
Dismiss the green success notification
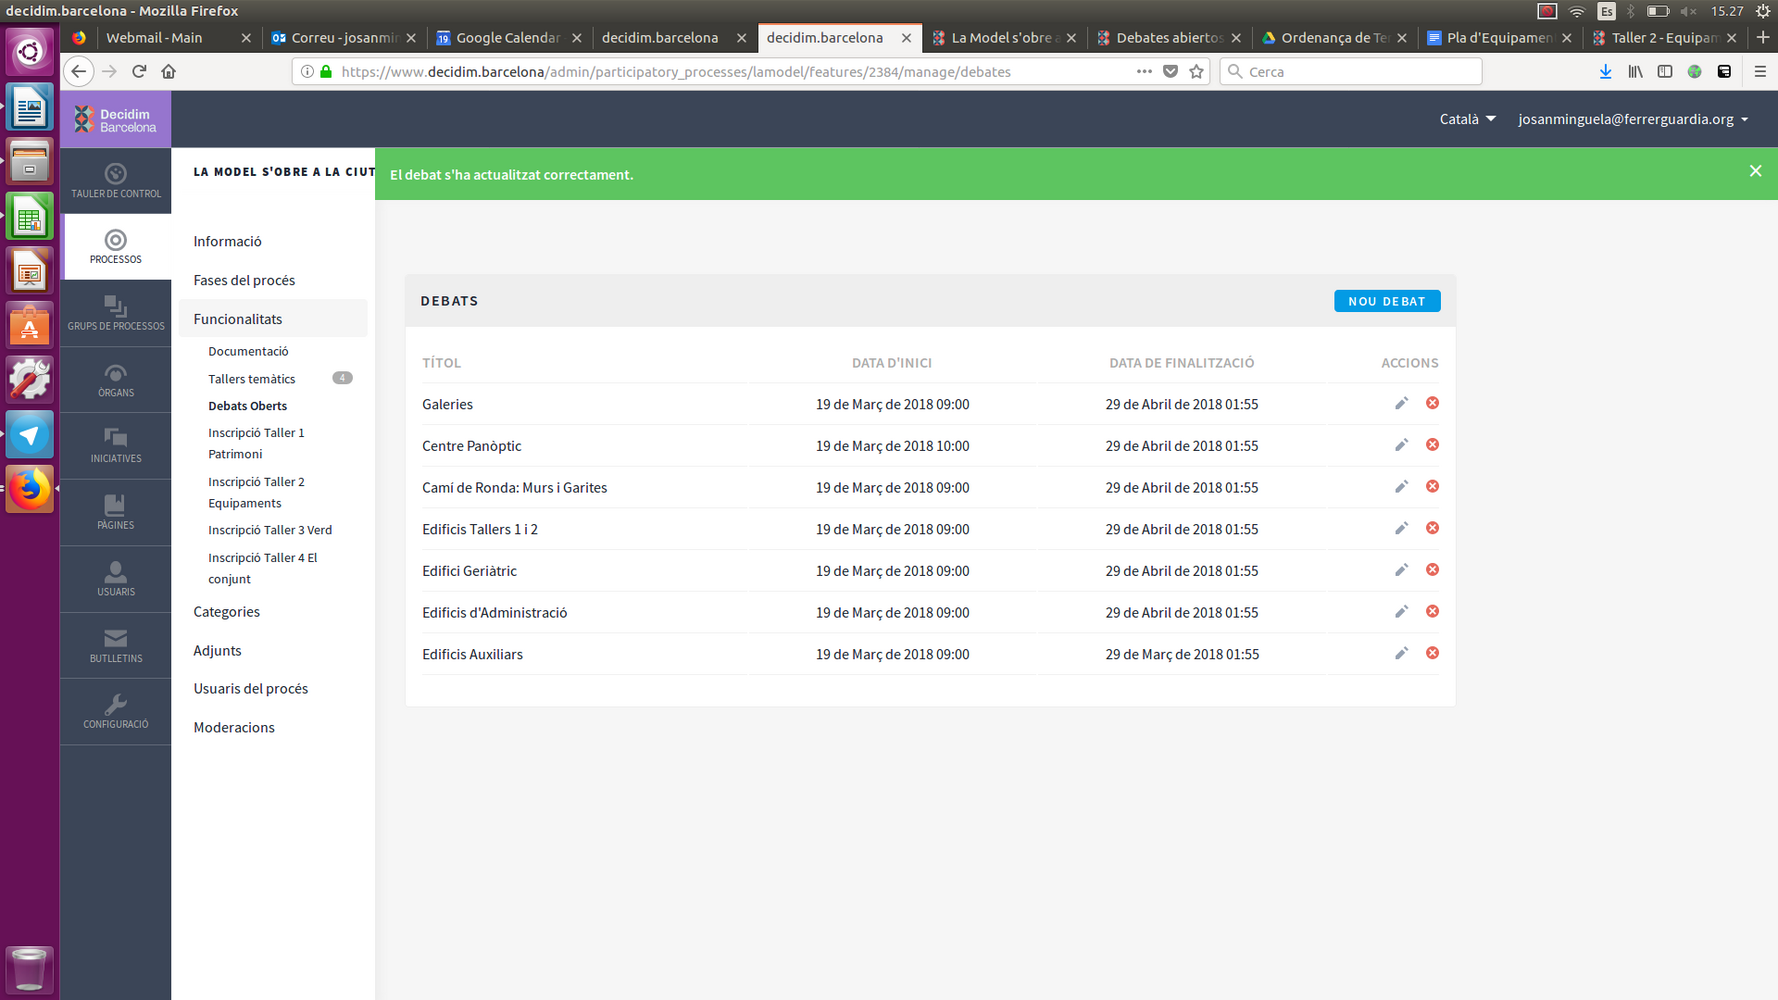[x=1755, y=171]
